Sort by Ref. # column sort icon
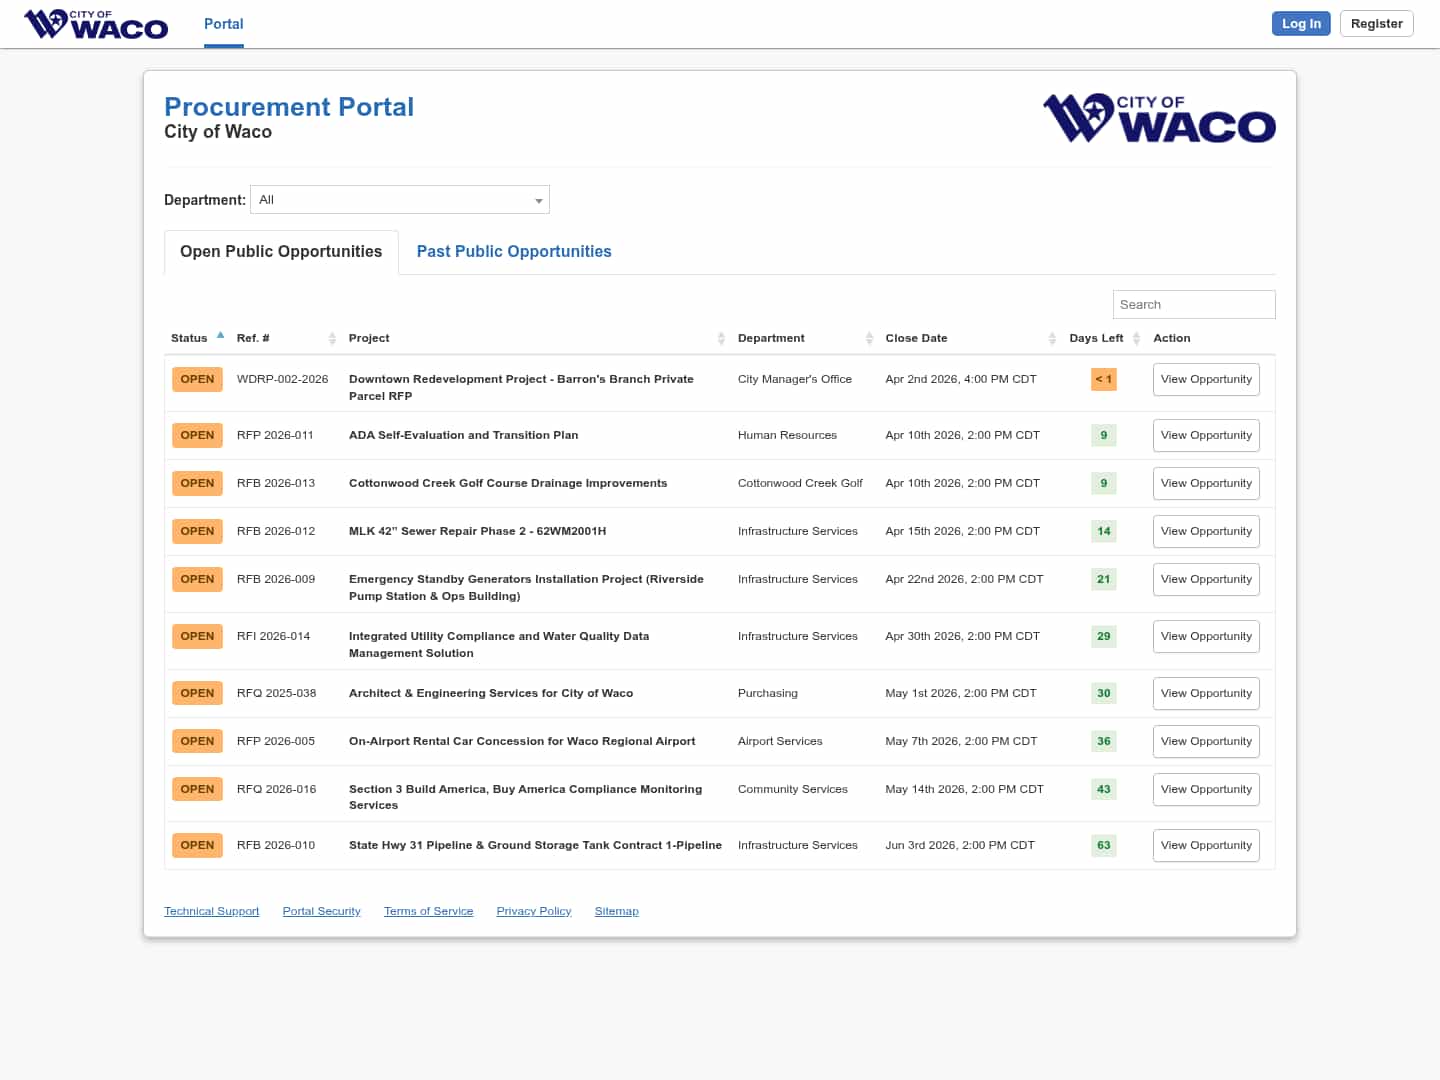The width and height of the screenshot is (1440, 1080). tap(332, 339)
